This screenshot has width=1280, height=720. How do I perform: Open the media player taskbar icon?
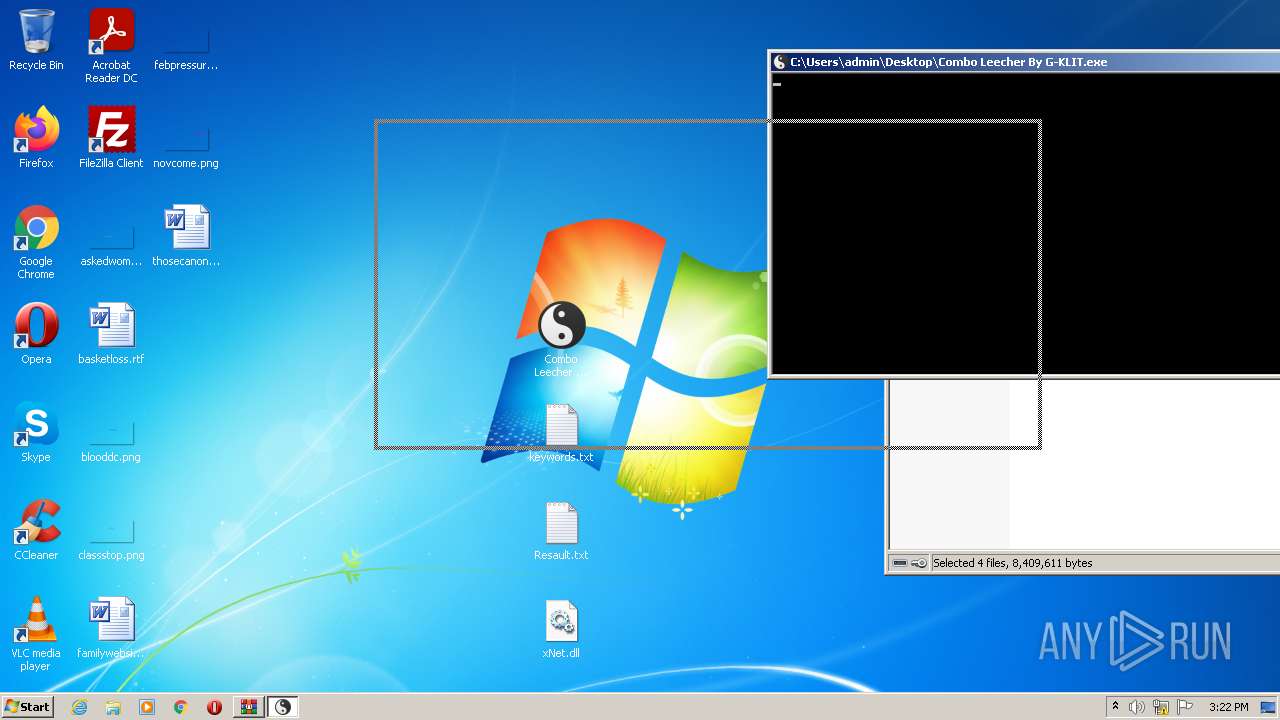[147, 707]
